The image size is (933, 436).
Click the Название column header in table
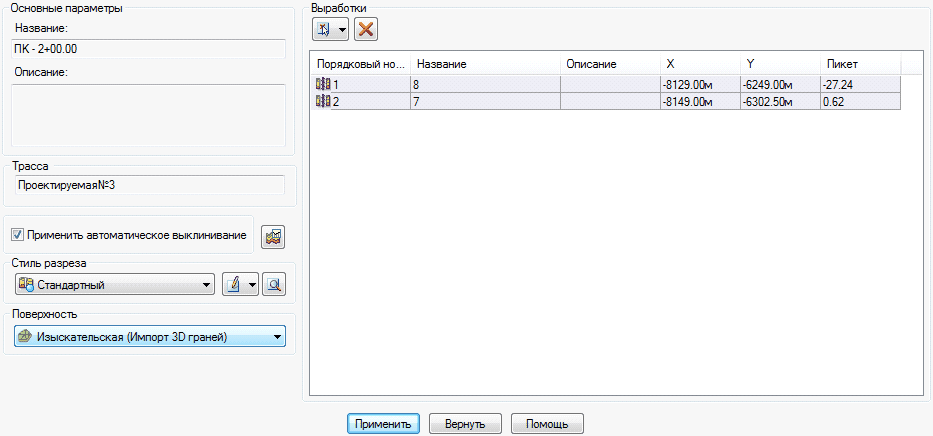pyautogui.click(x=484, y=64)
